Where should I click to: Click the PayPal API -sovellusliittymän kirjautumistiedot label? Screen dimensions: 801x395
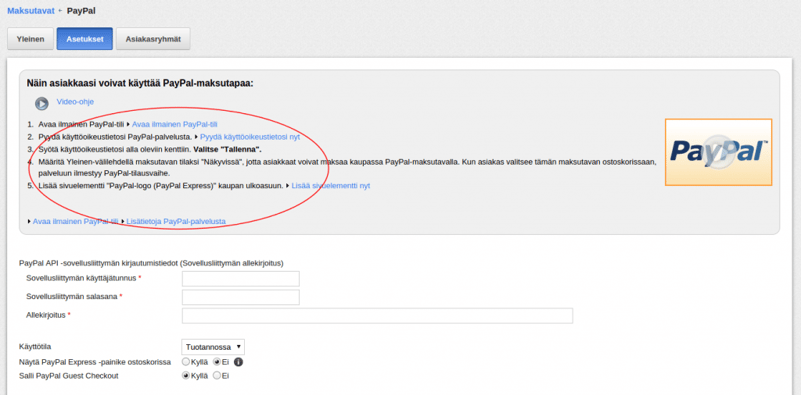point(151,263)
